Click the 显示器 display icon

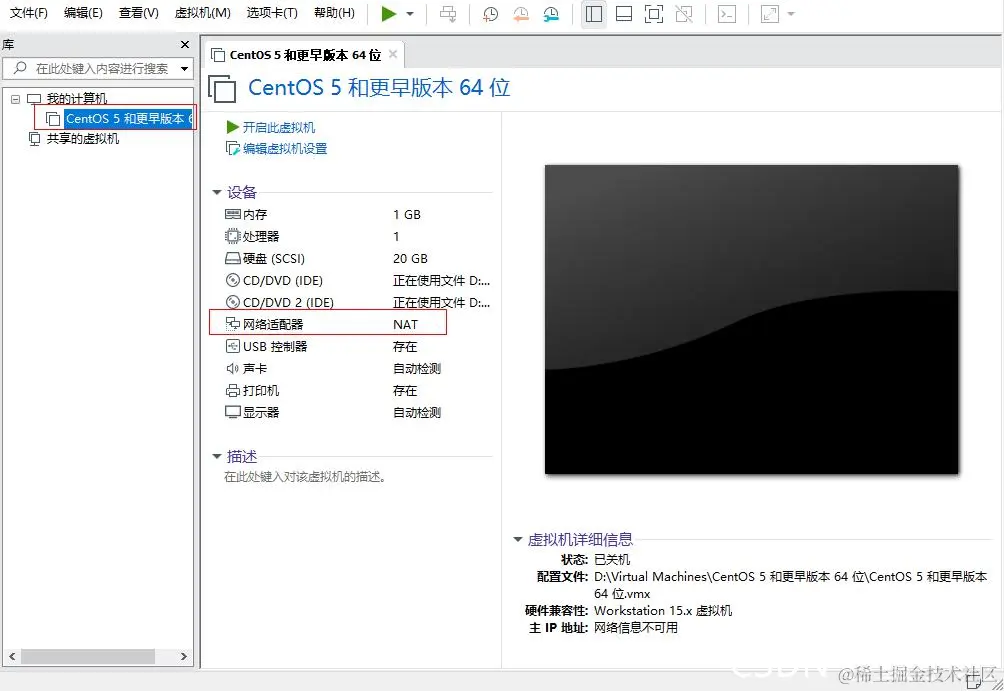pos(232,412)
